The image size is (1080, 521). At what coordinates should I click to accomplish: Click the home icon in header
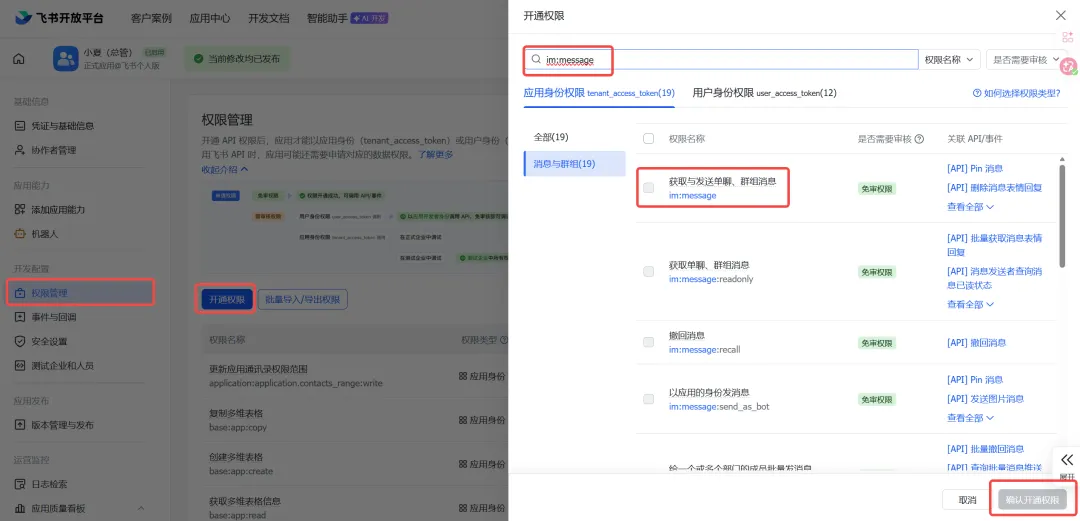19,59
